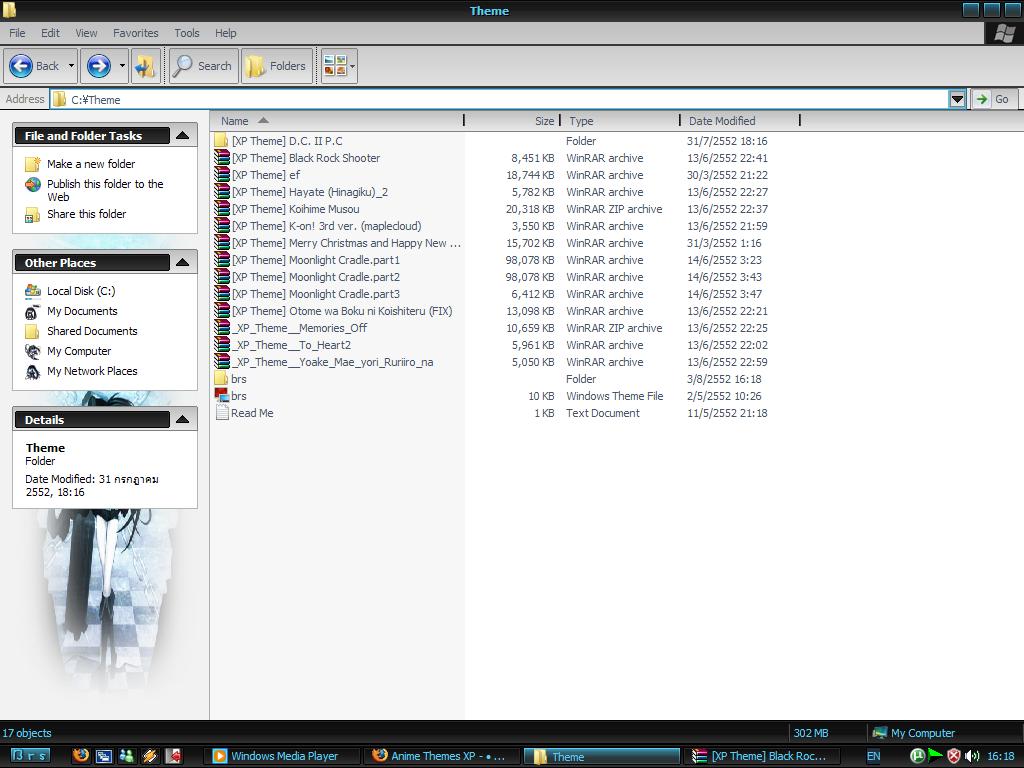The height and width of the screenshot is (768, 1024).
Task: Open the Help menu
Action: pos(225,33)
